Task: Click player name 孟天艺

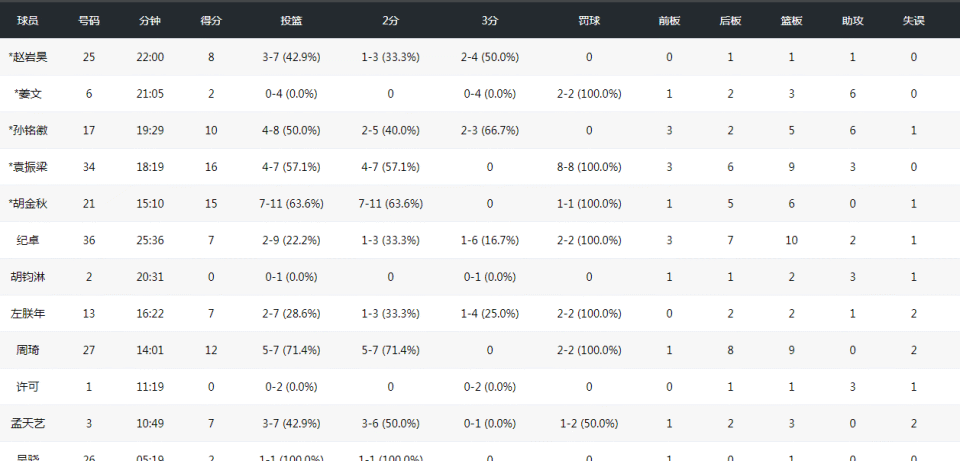Action: (28, 424)
